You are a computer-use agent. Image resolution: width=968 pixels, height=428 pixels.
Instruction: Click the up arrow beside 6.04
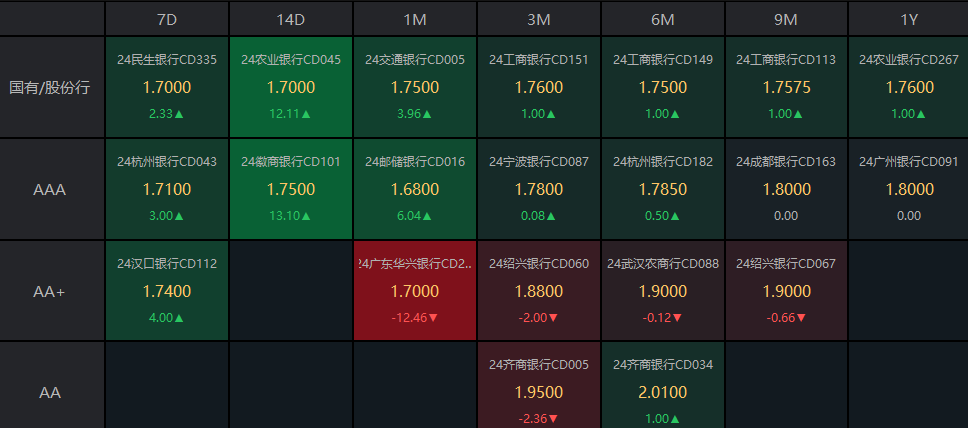tap(428, 216)
